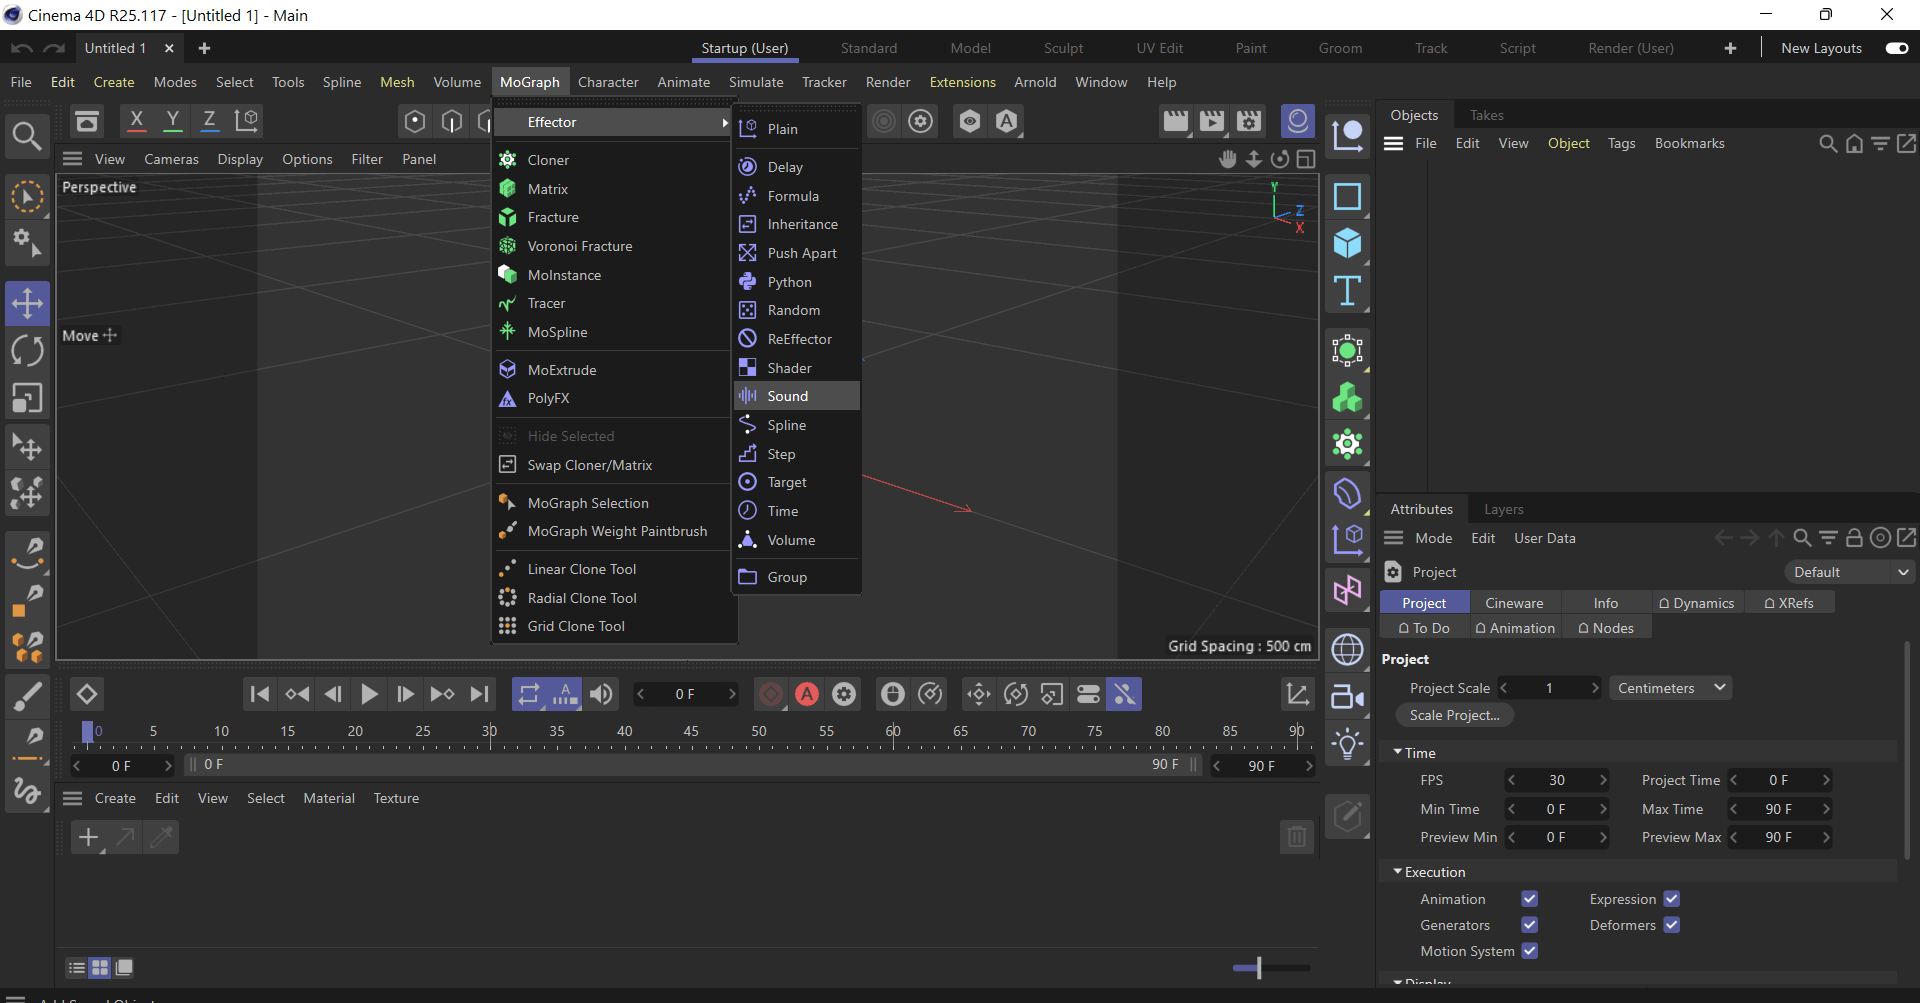Toggle timeline sound speaker icon
This screenshot has height=1003, width=1920.
tap(601, 694)
